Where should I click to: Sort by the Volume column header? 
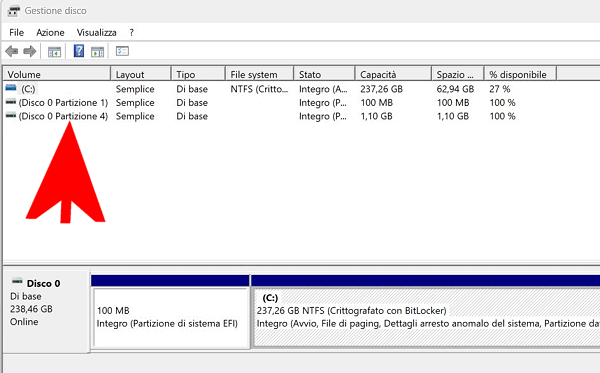57,74
